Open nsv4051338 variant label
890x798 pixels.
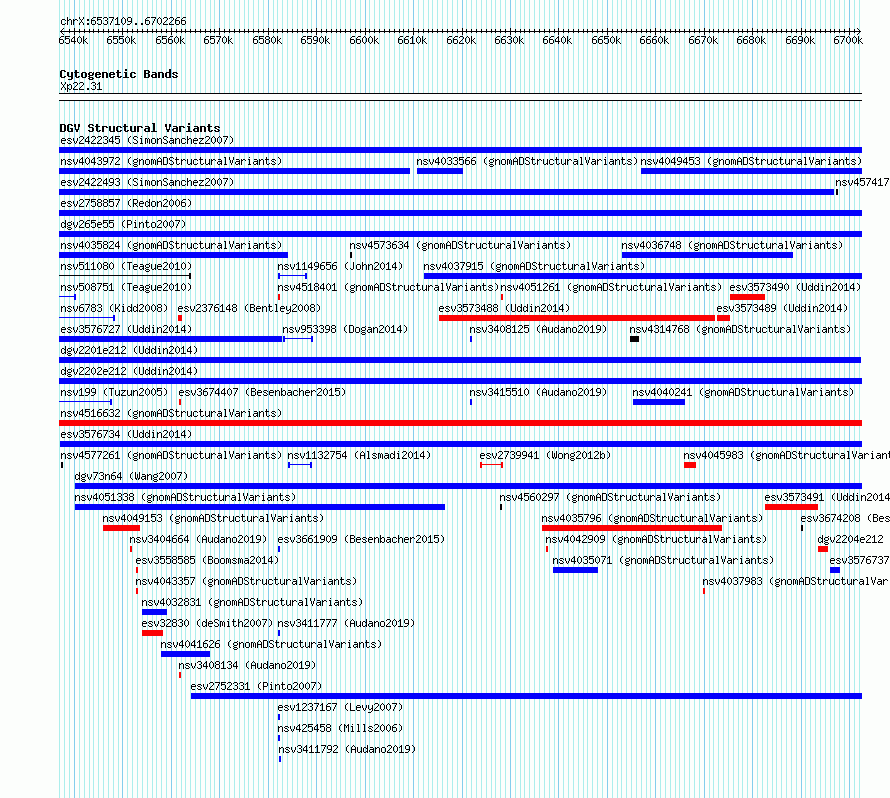185,497
